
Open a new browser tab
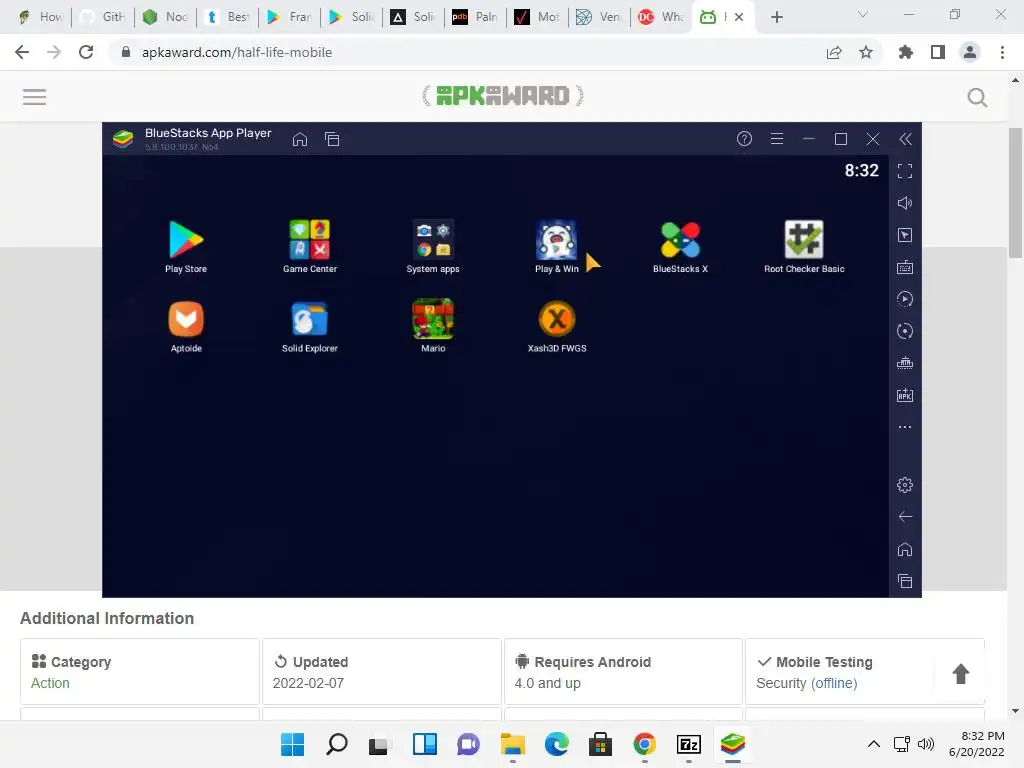point(776,17)
